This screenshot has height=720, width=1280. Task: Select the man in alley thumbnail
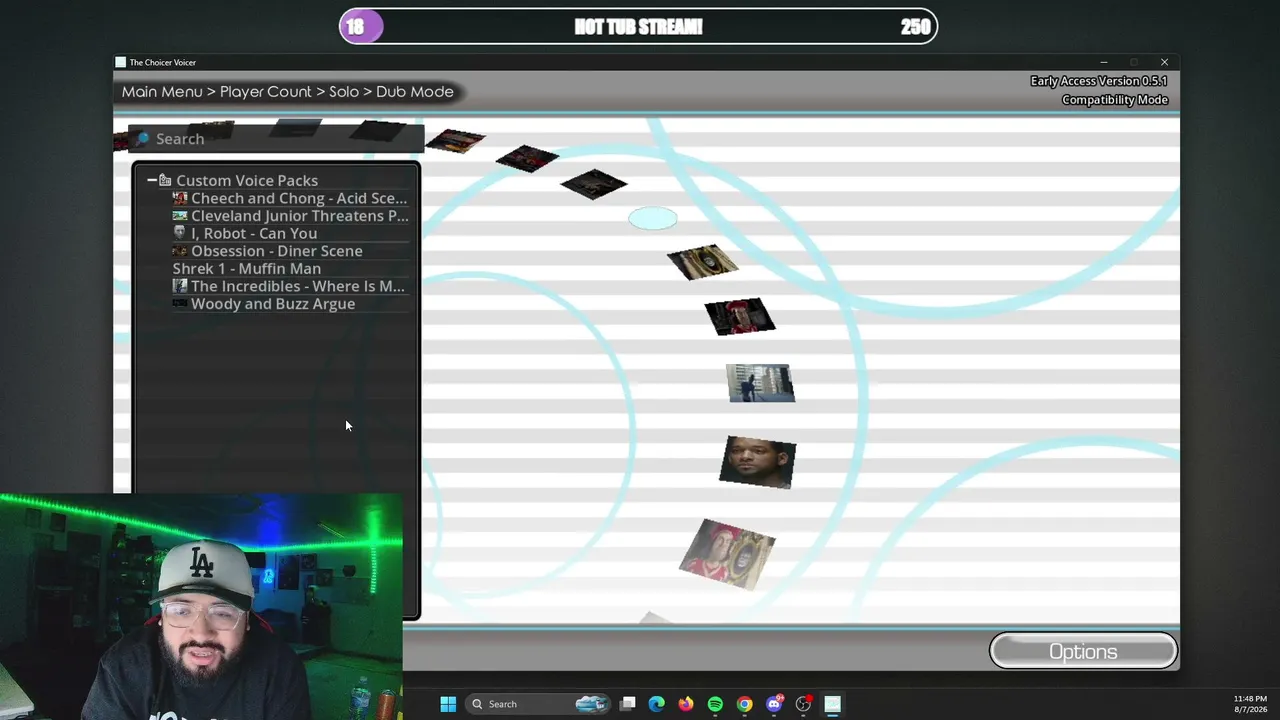761,383
